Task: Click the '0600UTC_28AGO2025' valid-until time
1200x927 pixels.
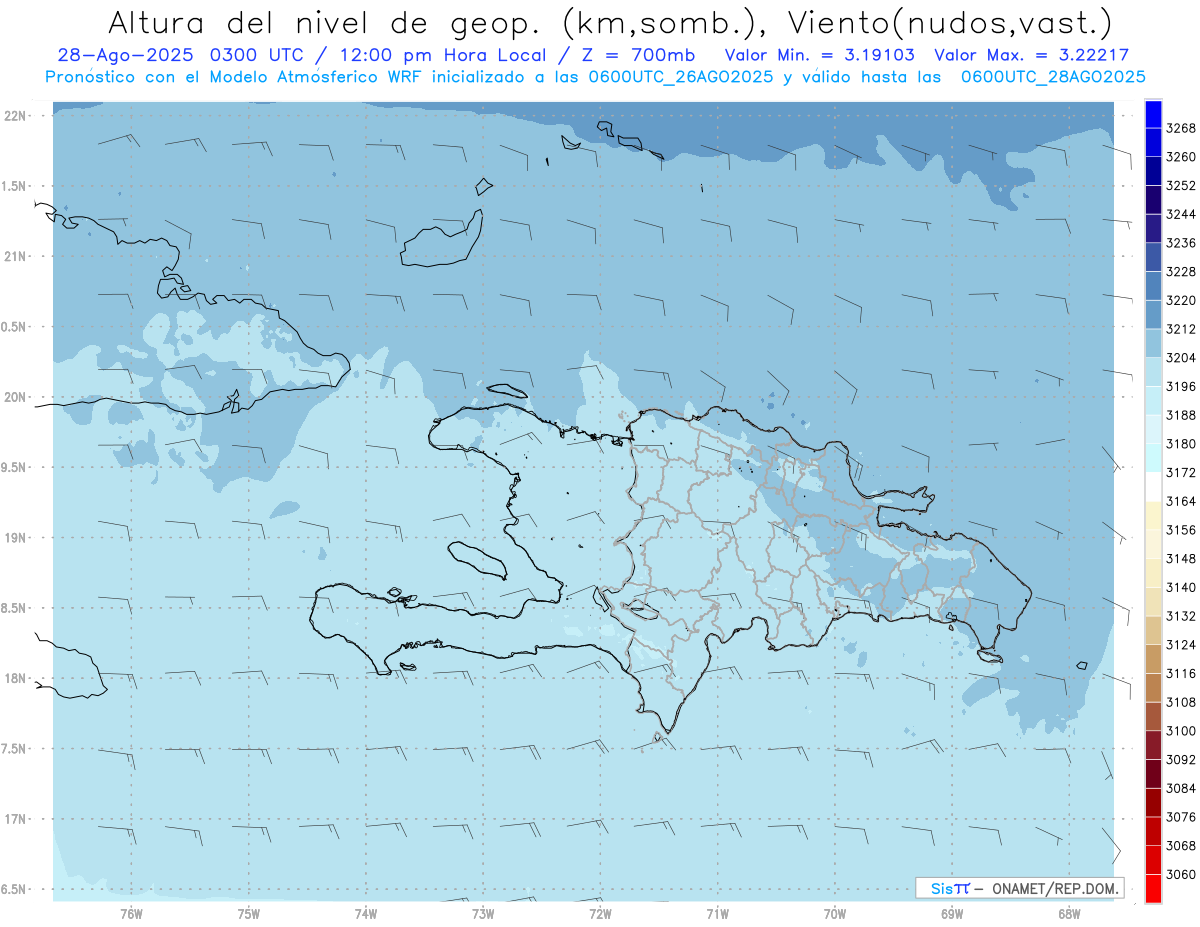Action: click(x=1053, y=76)
